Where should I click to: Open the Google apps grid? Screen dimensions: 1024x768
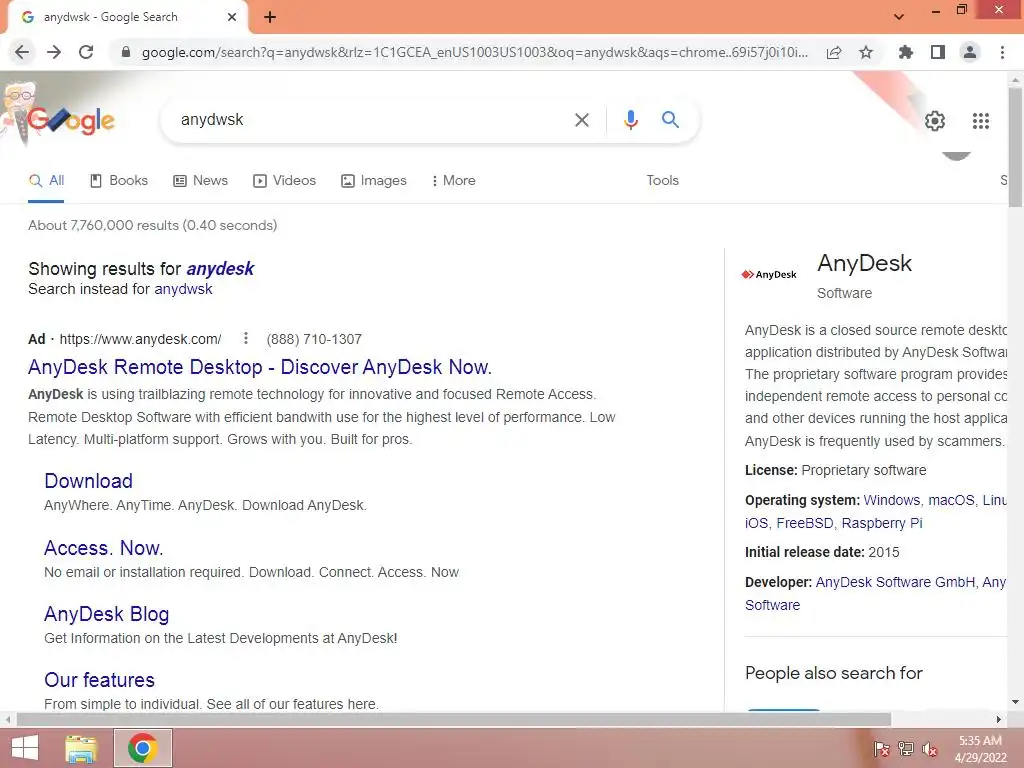981,121
